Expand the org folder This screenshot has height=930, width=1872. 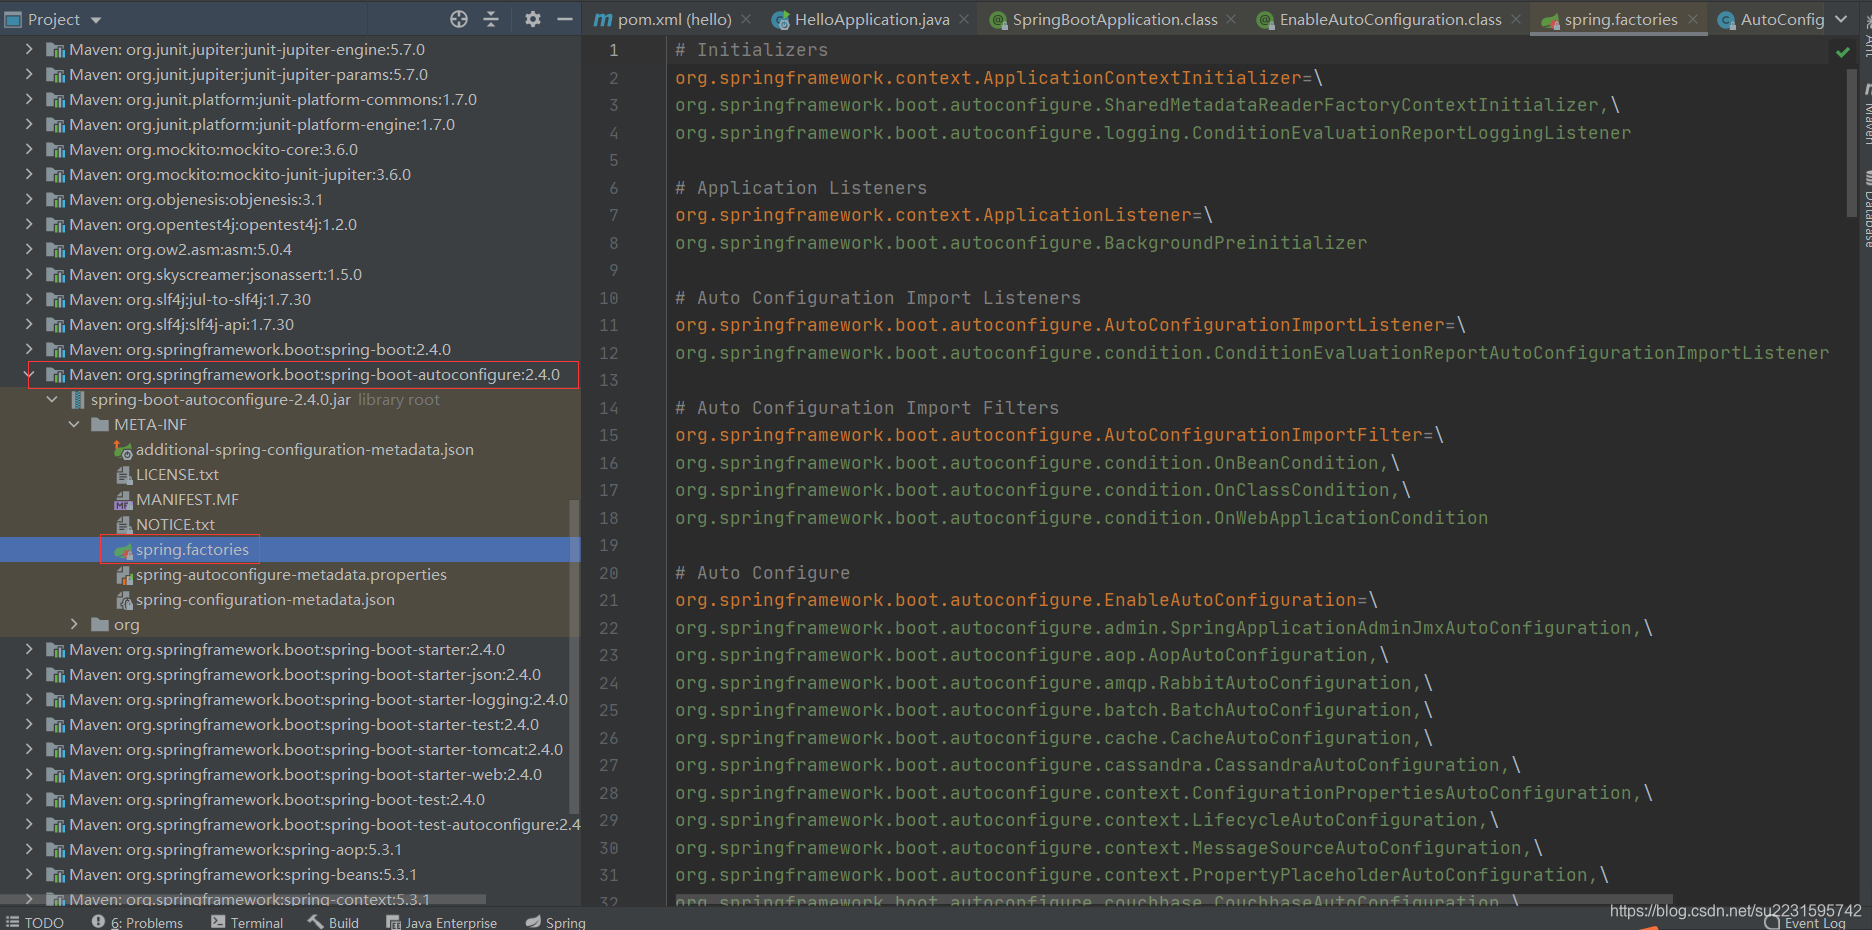click(74, 624)
